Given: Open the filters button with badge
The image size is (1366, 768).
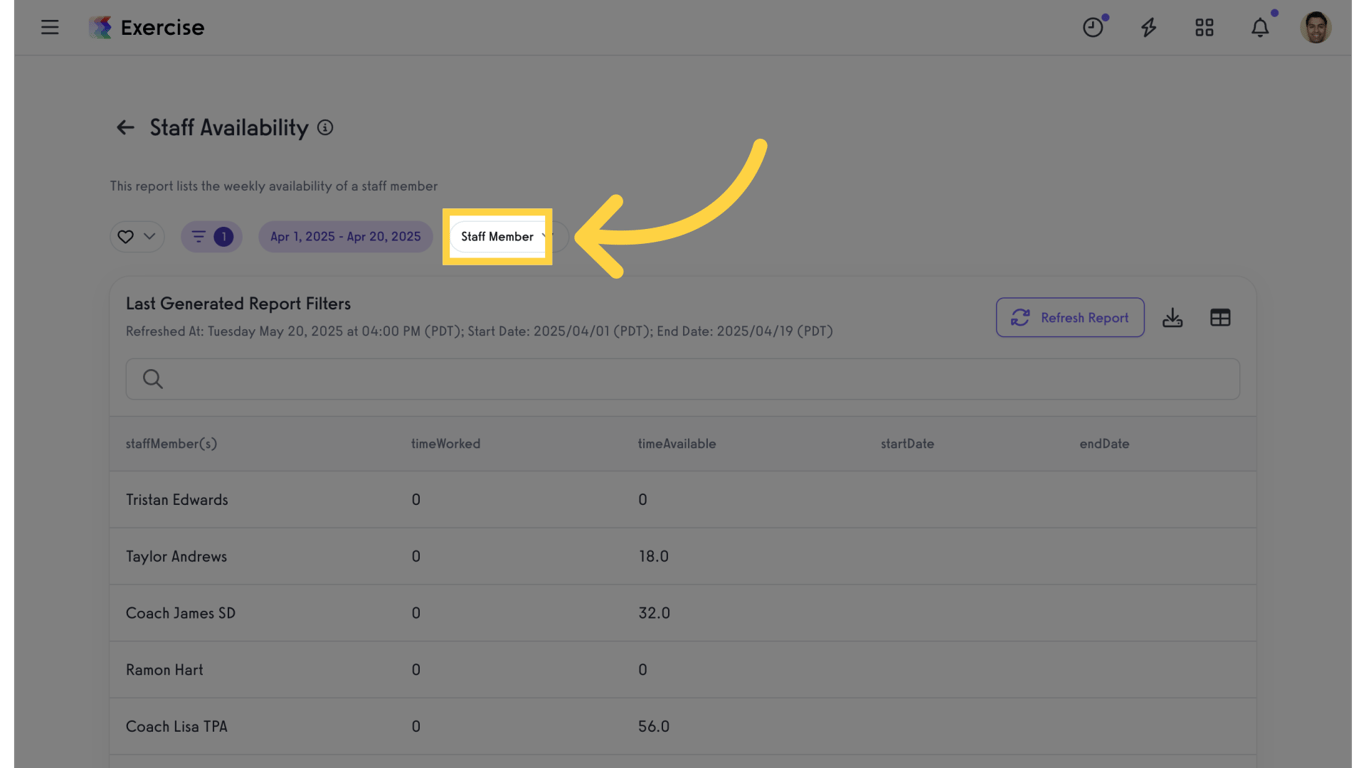Looking at the screenshot, I should pyautogui.click(x=211, y=237).
